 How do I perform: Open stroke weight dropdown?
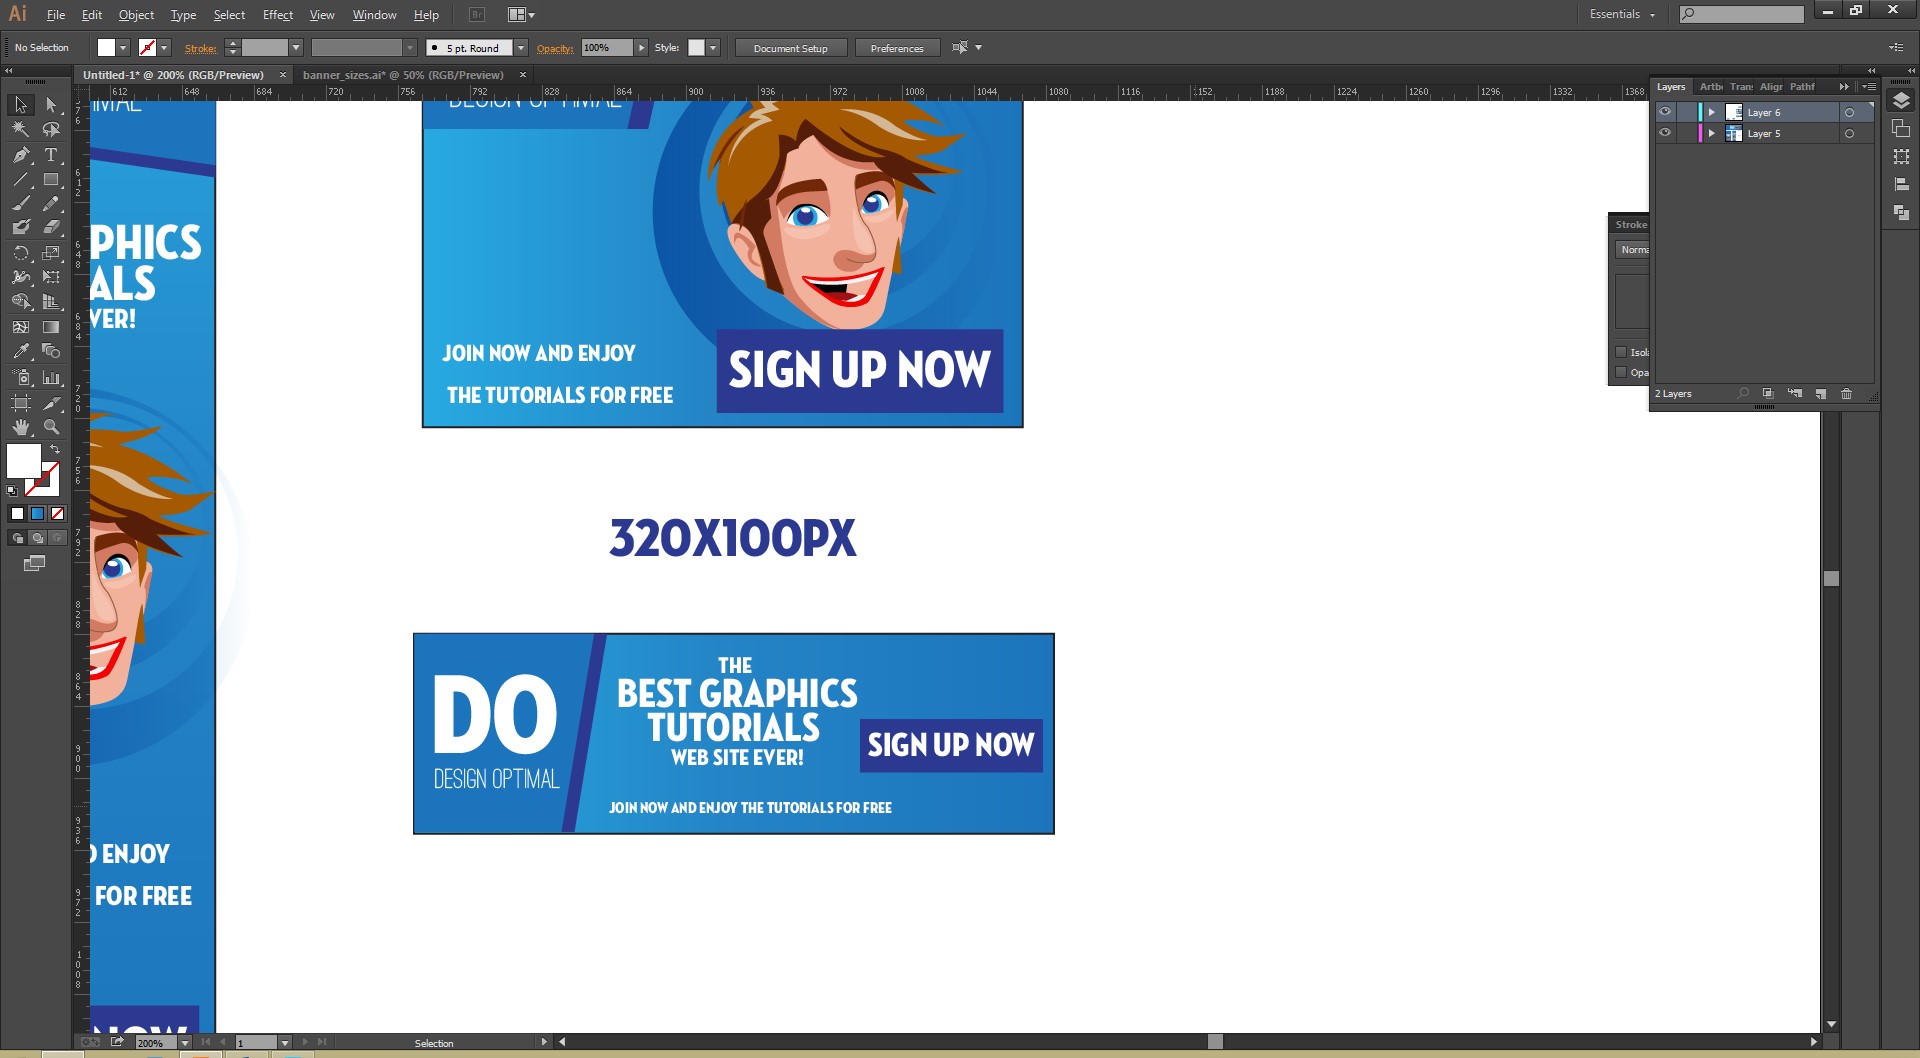point(296,48)
